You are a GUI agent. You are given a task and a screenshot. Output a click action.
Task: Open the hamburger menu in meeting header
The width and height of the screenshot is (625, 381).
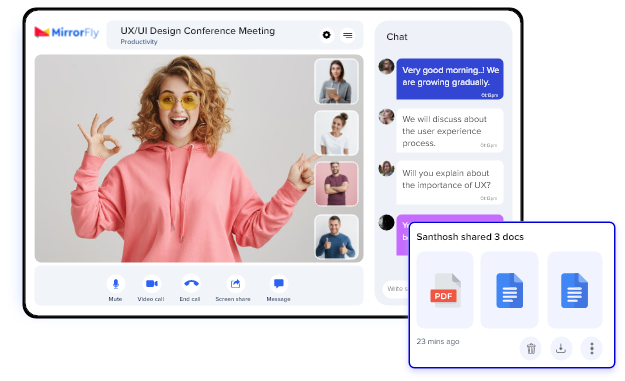(x=348, y=35)
